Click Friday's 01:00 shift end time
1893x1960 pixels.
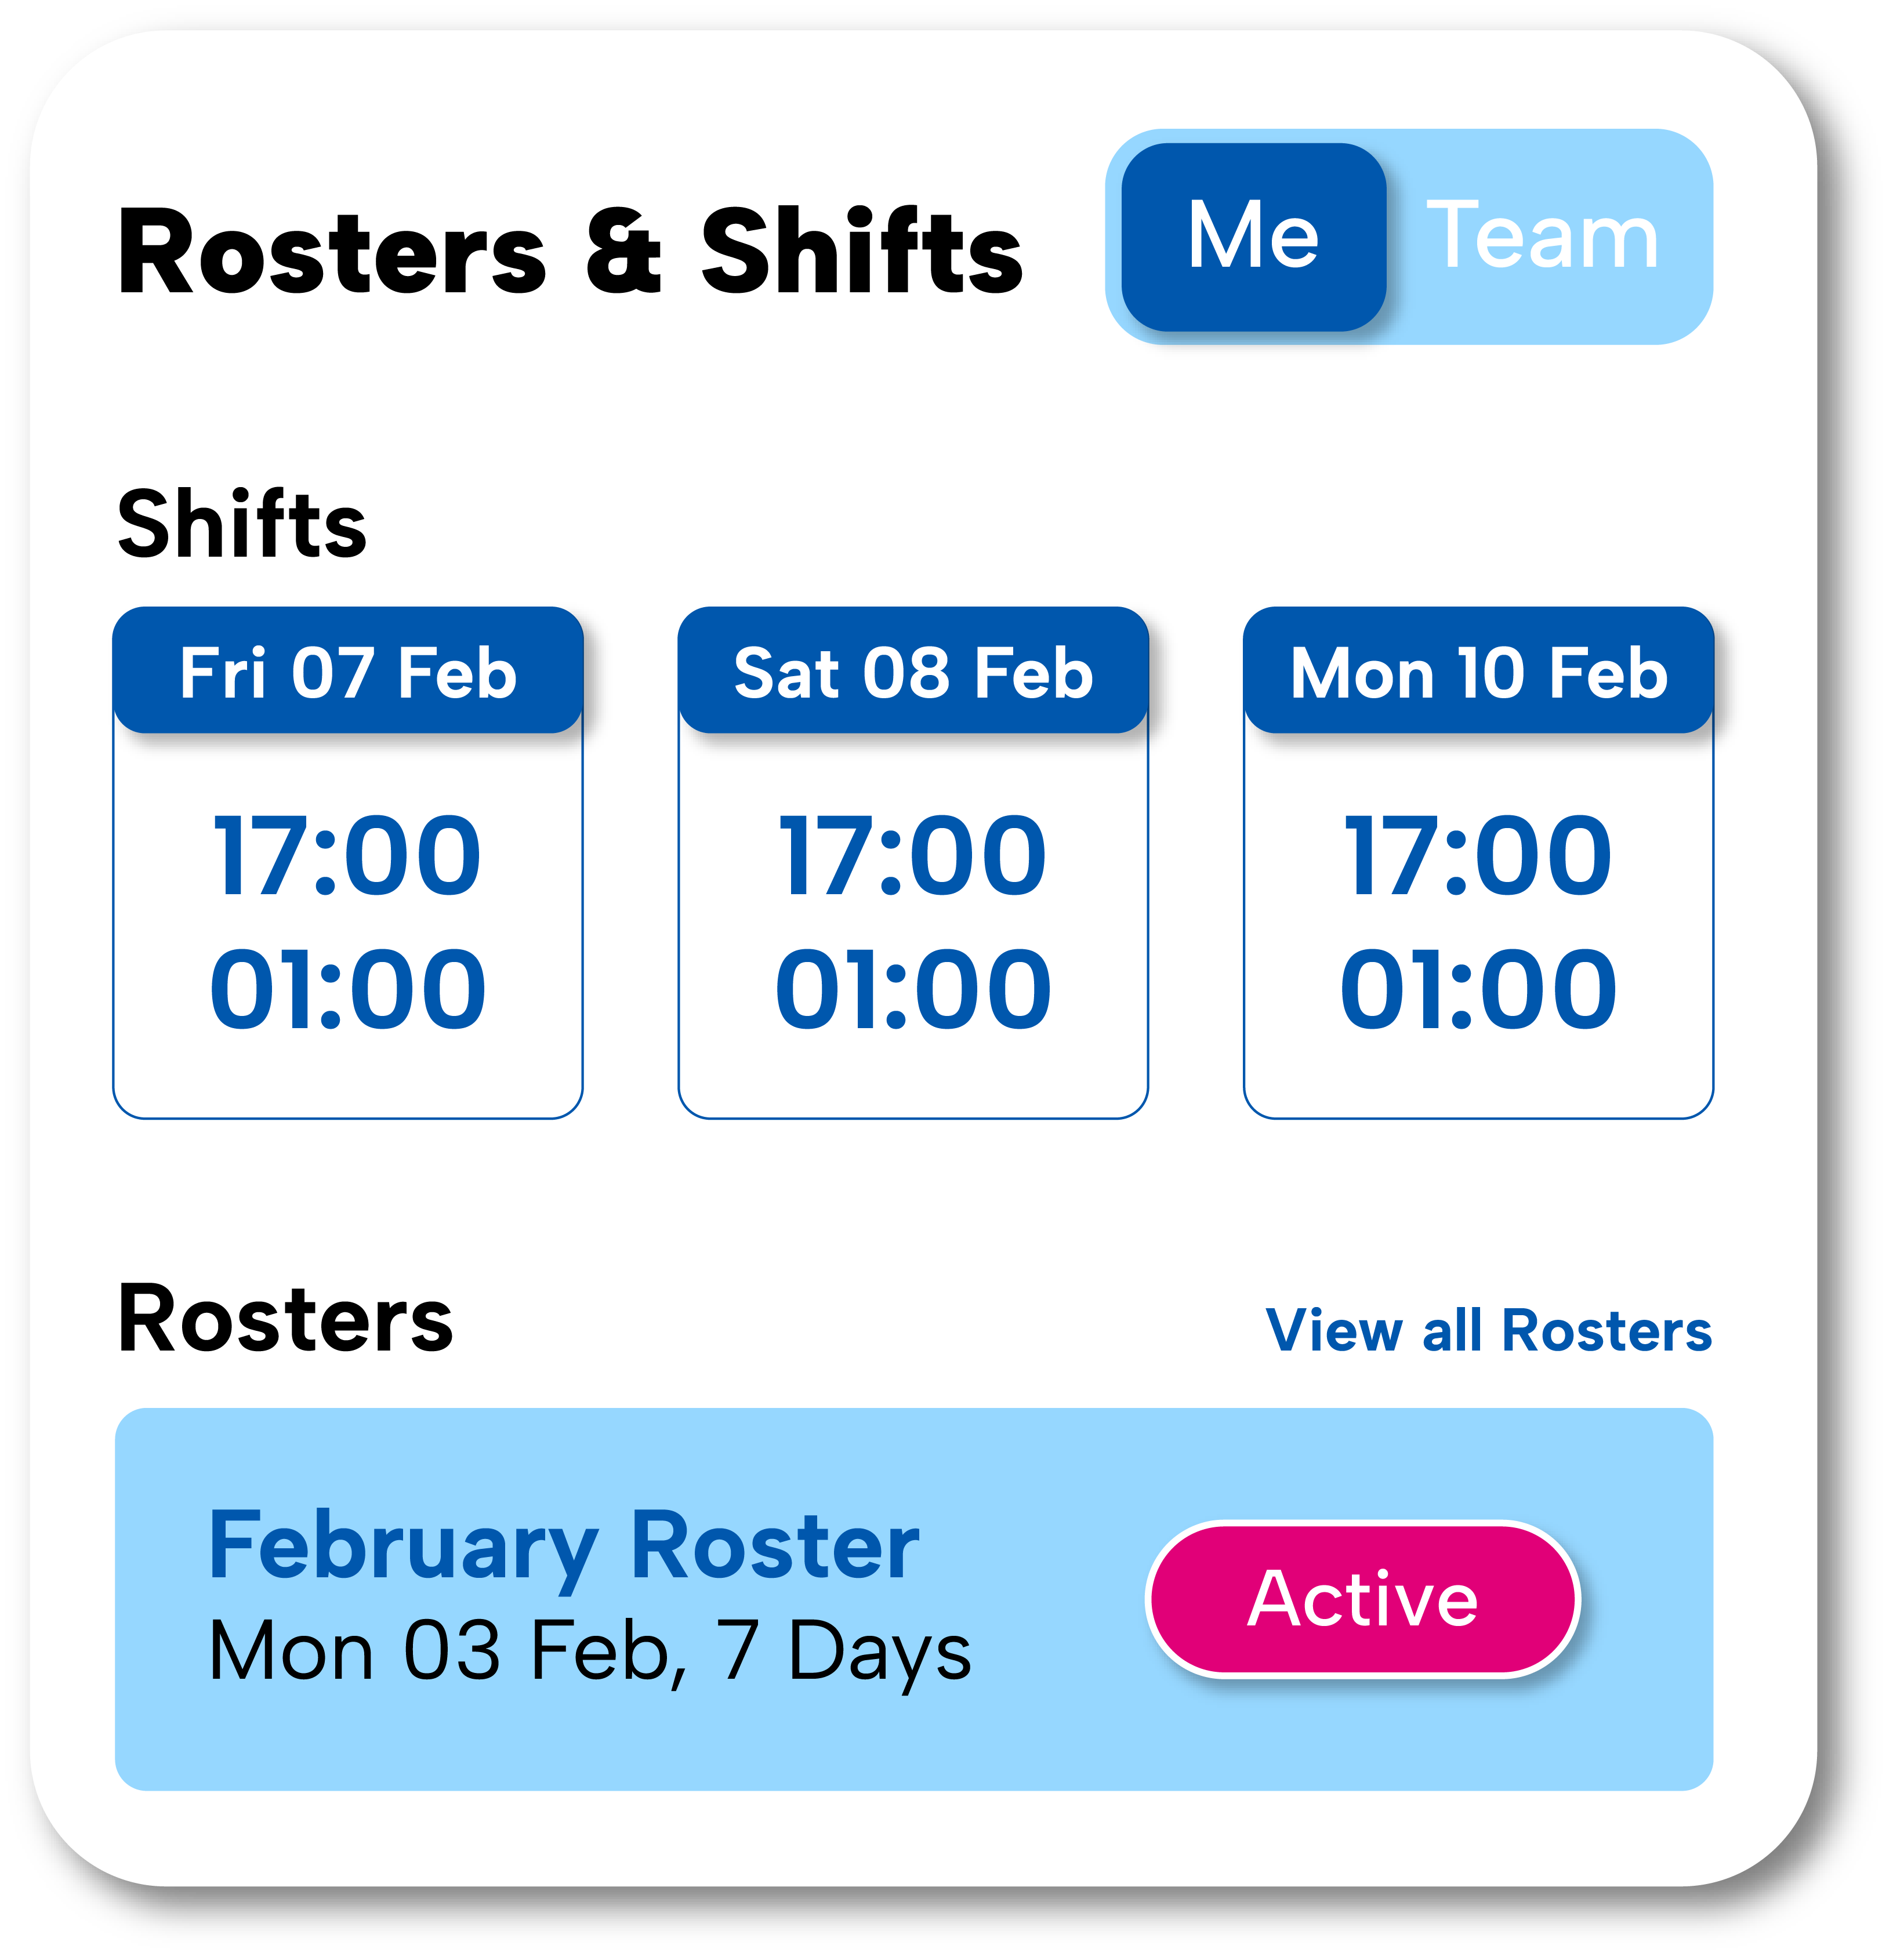348,990
